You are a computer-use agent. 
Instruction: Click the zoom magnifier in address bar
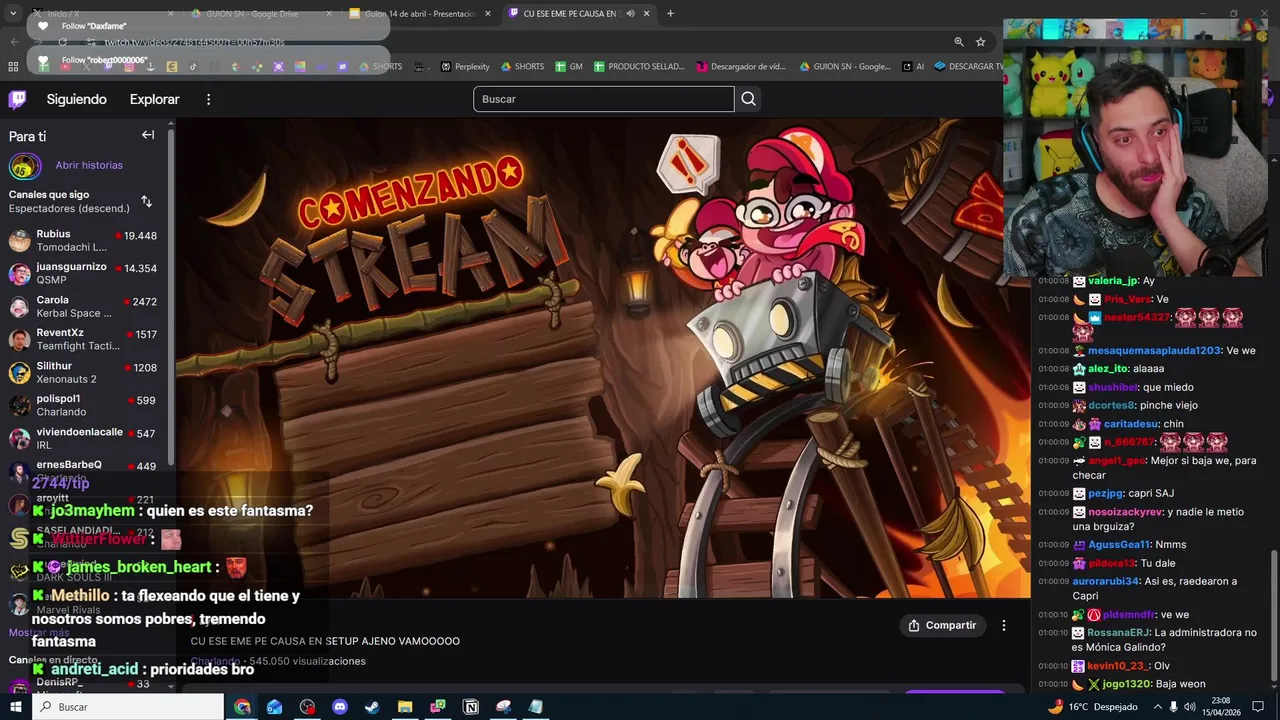pyautogui.click(x=958, y=42)
